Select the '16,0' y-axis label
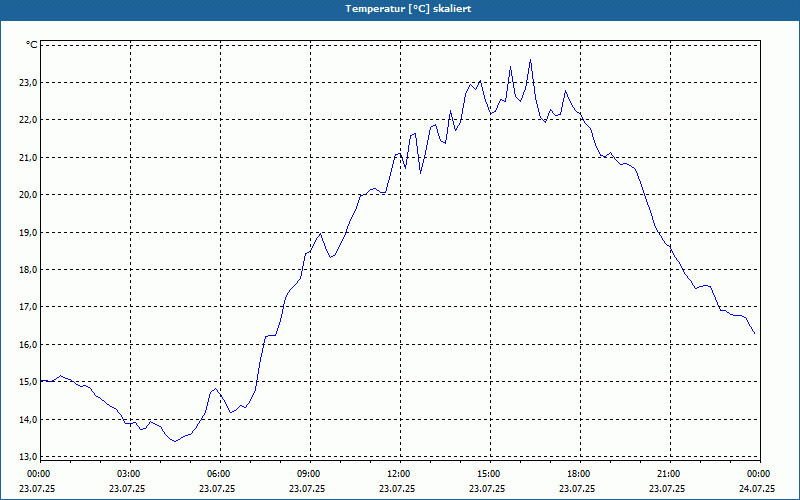Screen dimensions: 800x500 29,345
